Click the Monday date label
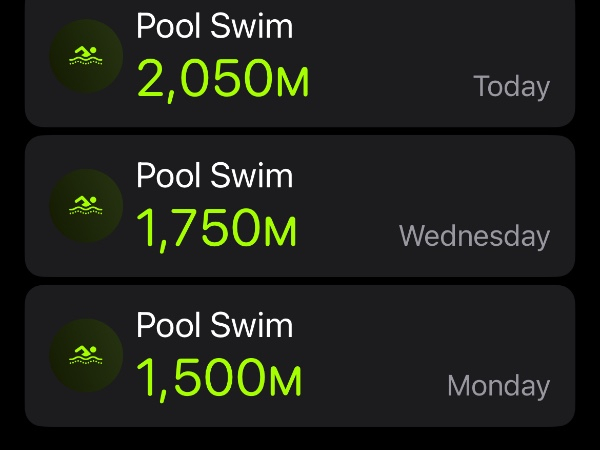The width and height of the screenshot is (600, 450). 498,386
